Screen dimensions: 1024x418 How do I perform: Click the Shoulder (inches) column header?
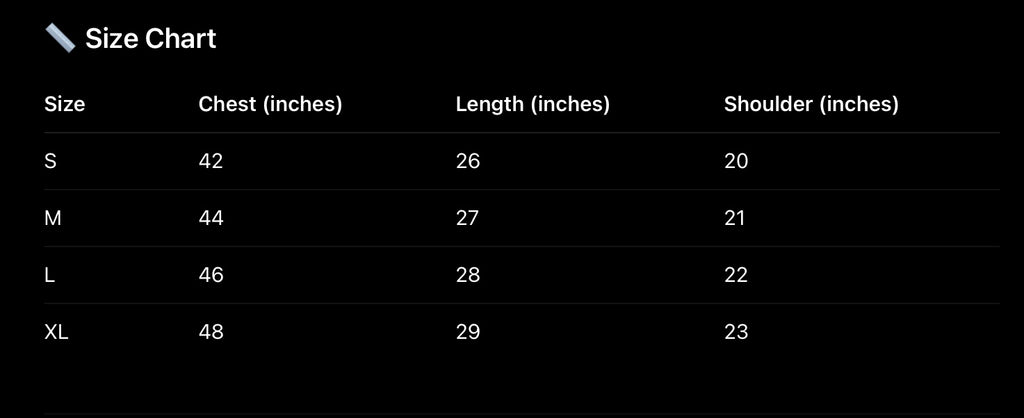(811, 104)
